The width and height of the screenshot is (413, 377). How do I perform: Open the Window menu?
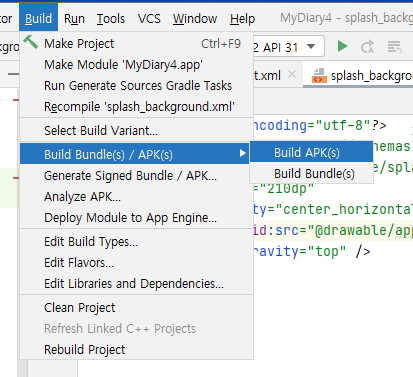click(x=195, y=18)
